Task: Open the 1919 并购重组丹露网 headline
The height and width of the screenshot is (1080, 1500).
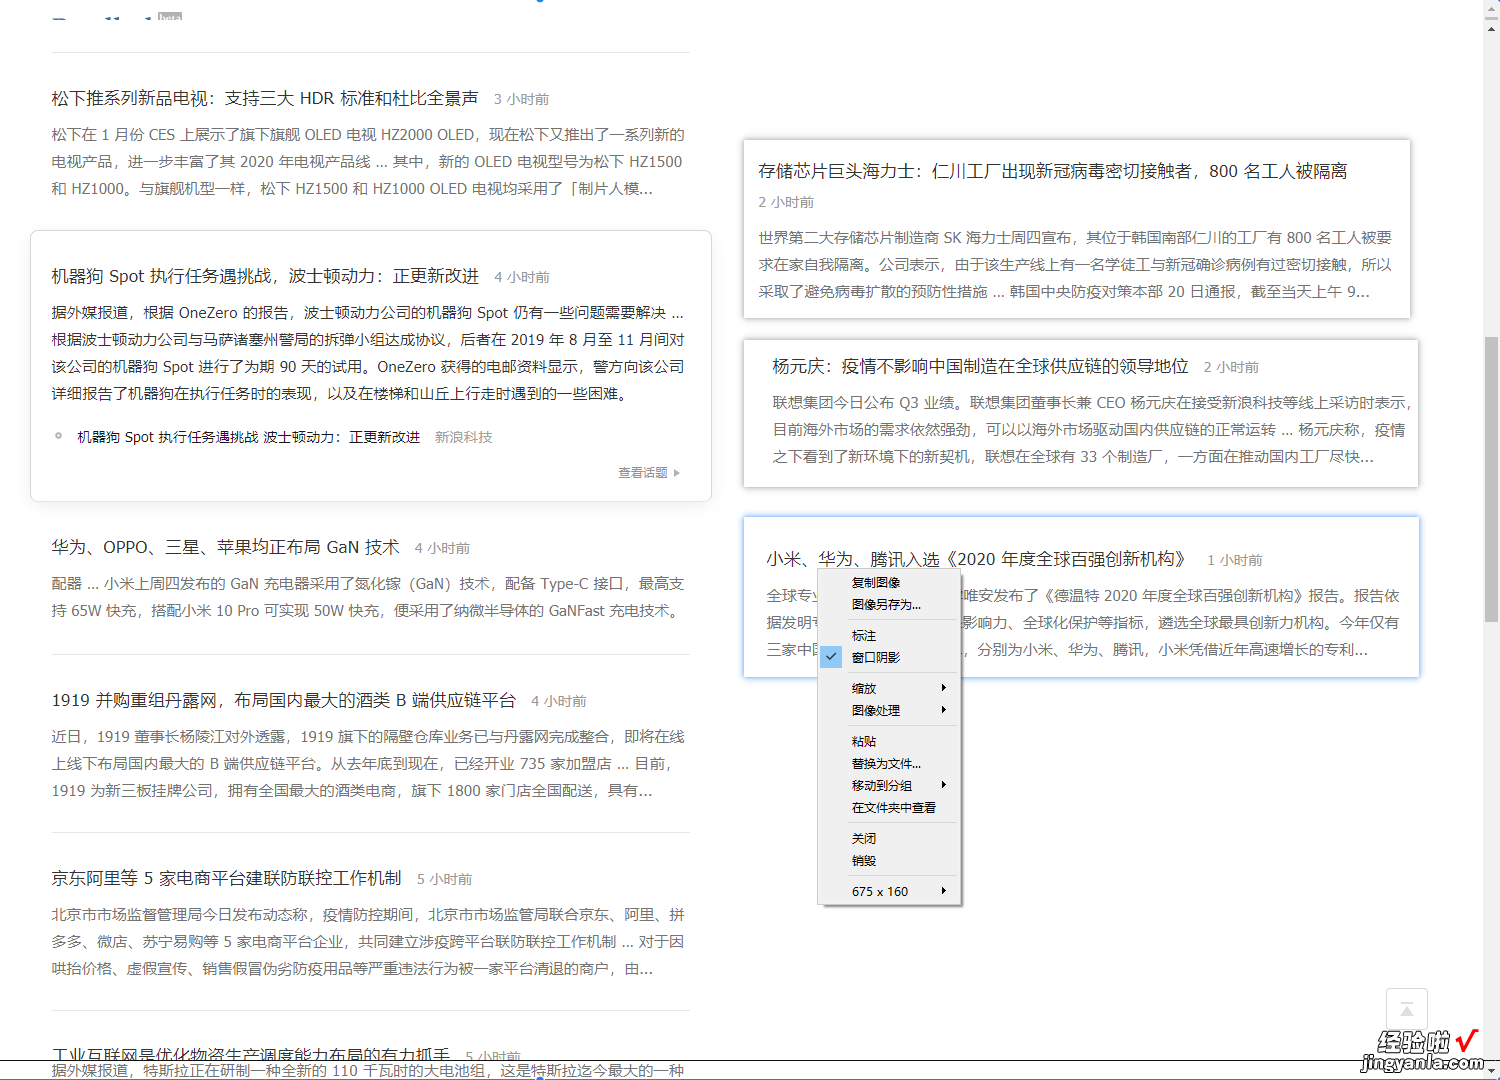Action: 284,700
